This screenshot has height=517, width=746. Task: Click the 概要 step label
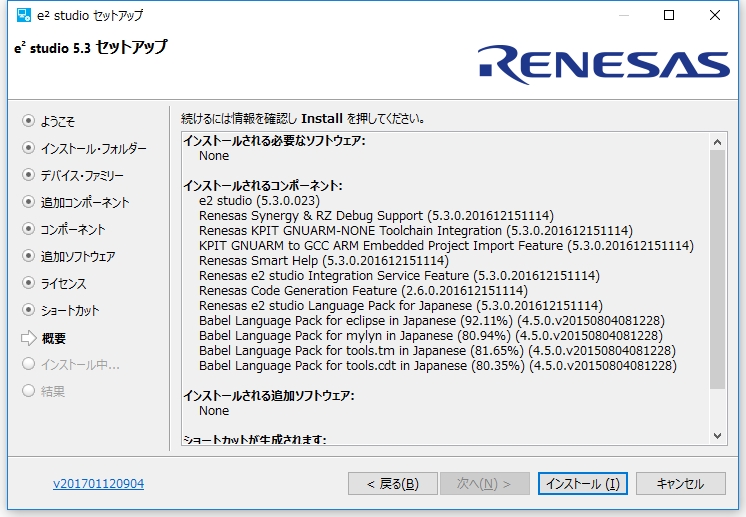click(x=53, y=338)
